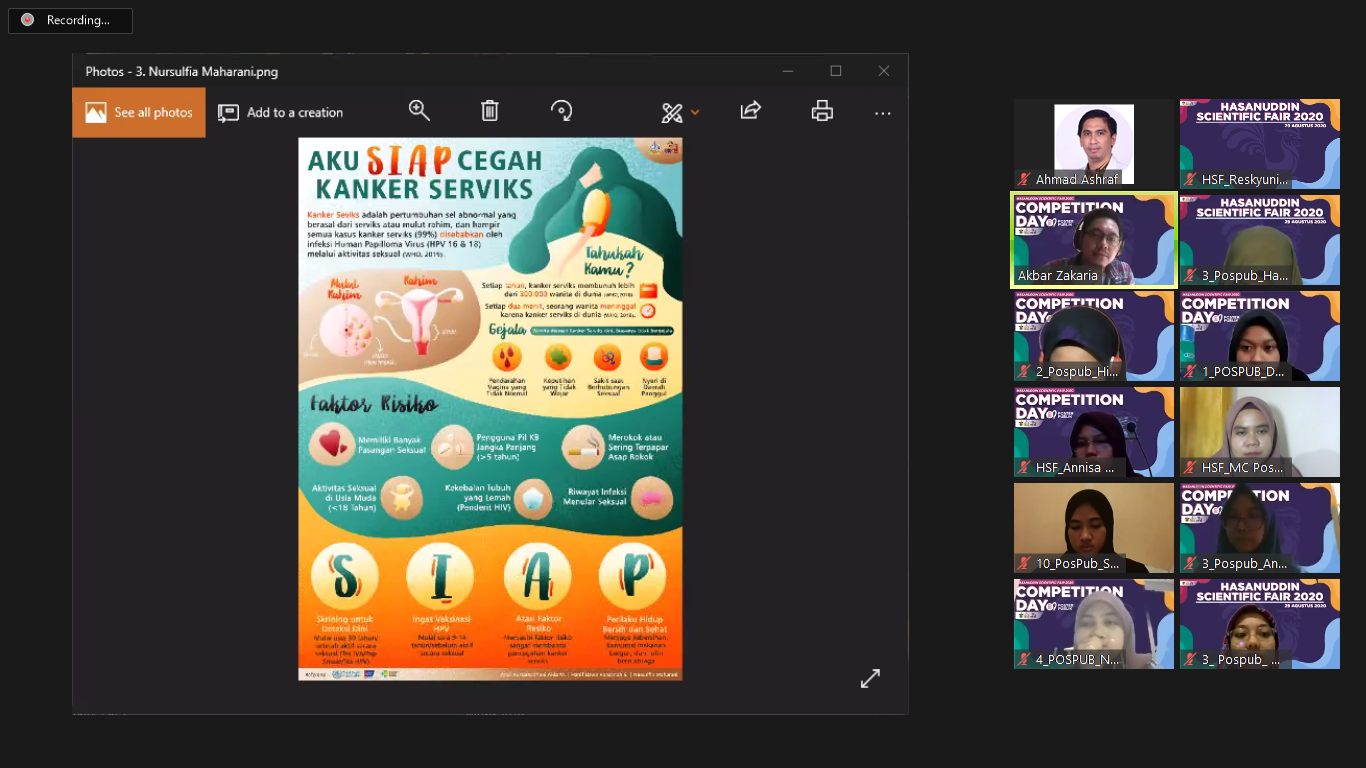Click muted mic icon beside 1_POSPUB_D
The height and width of the screenshot is (768, 1366).
click(1191, 371)
